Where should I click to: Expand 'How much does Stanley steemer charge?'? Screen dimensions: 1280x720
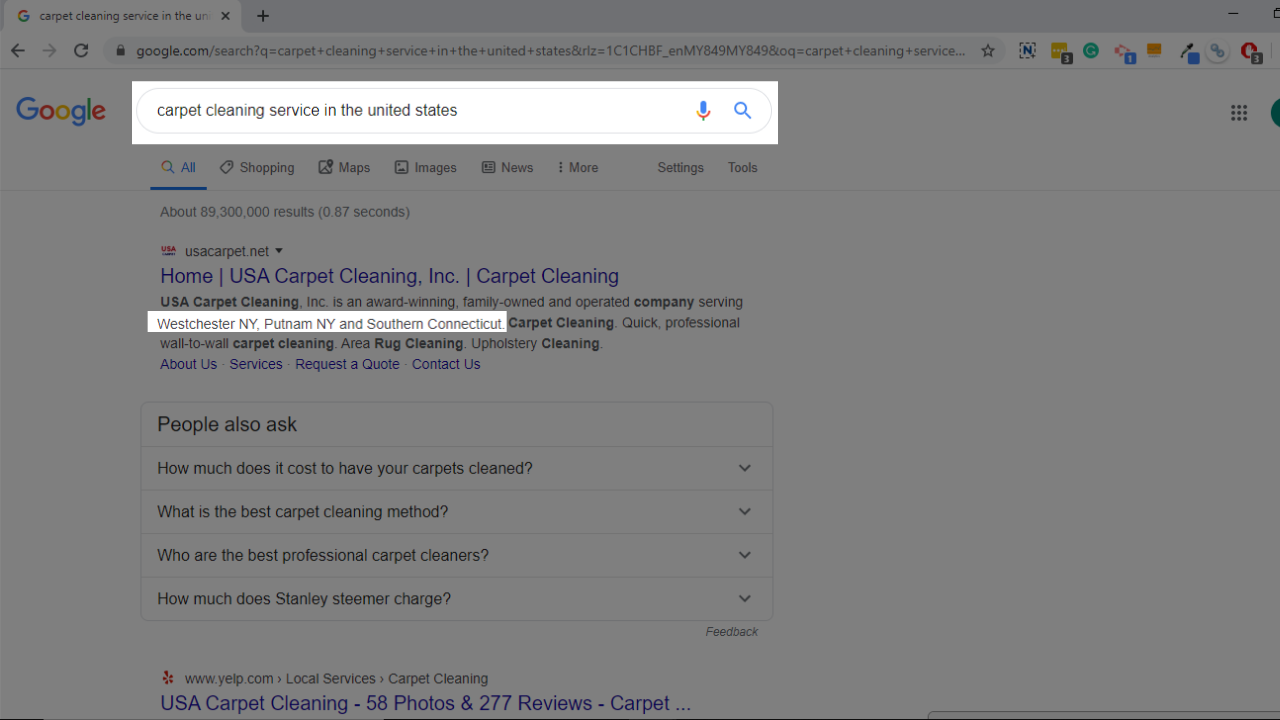click(x=456, y=599)
